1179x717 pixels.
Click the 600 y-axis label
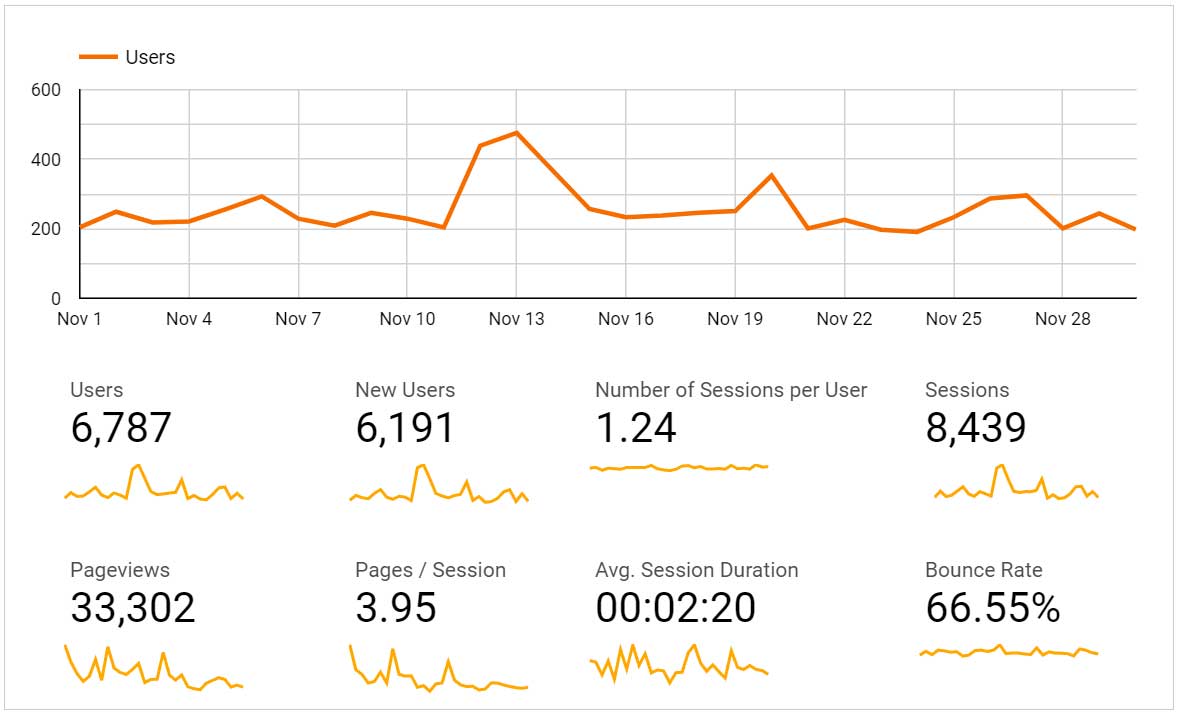(x=46, y=90)
